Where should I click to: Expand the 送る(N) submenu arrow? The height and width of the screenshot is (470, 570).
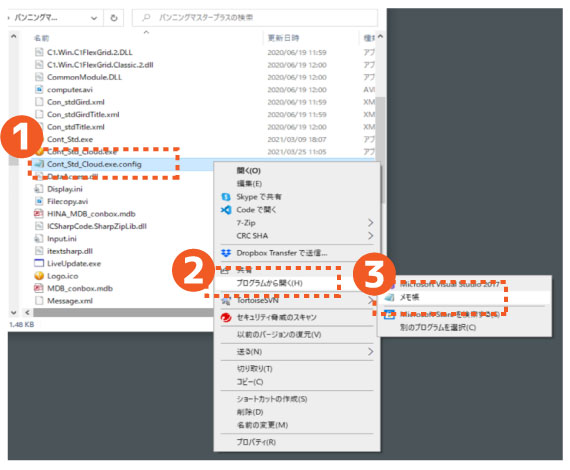pyautogui.click(x=370, y=352)
